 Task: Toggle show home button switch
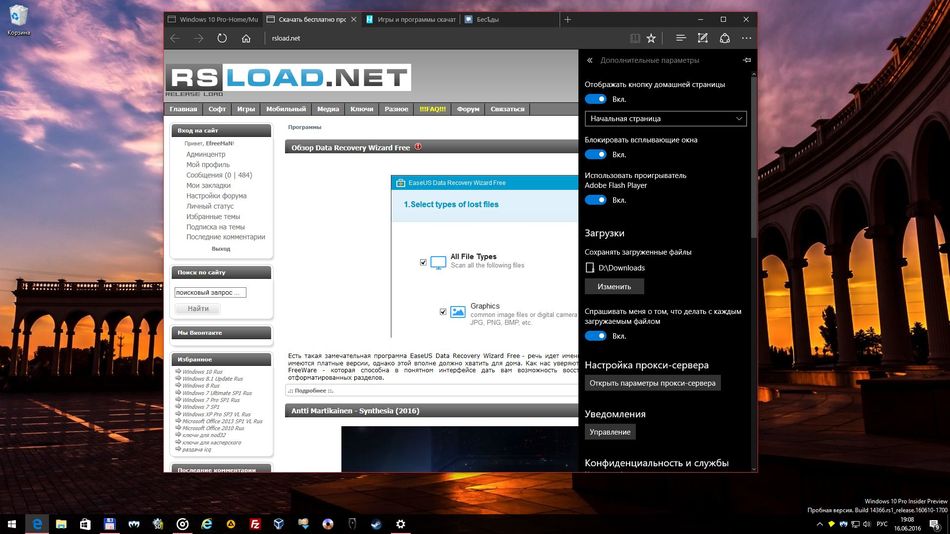(596, 99)
